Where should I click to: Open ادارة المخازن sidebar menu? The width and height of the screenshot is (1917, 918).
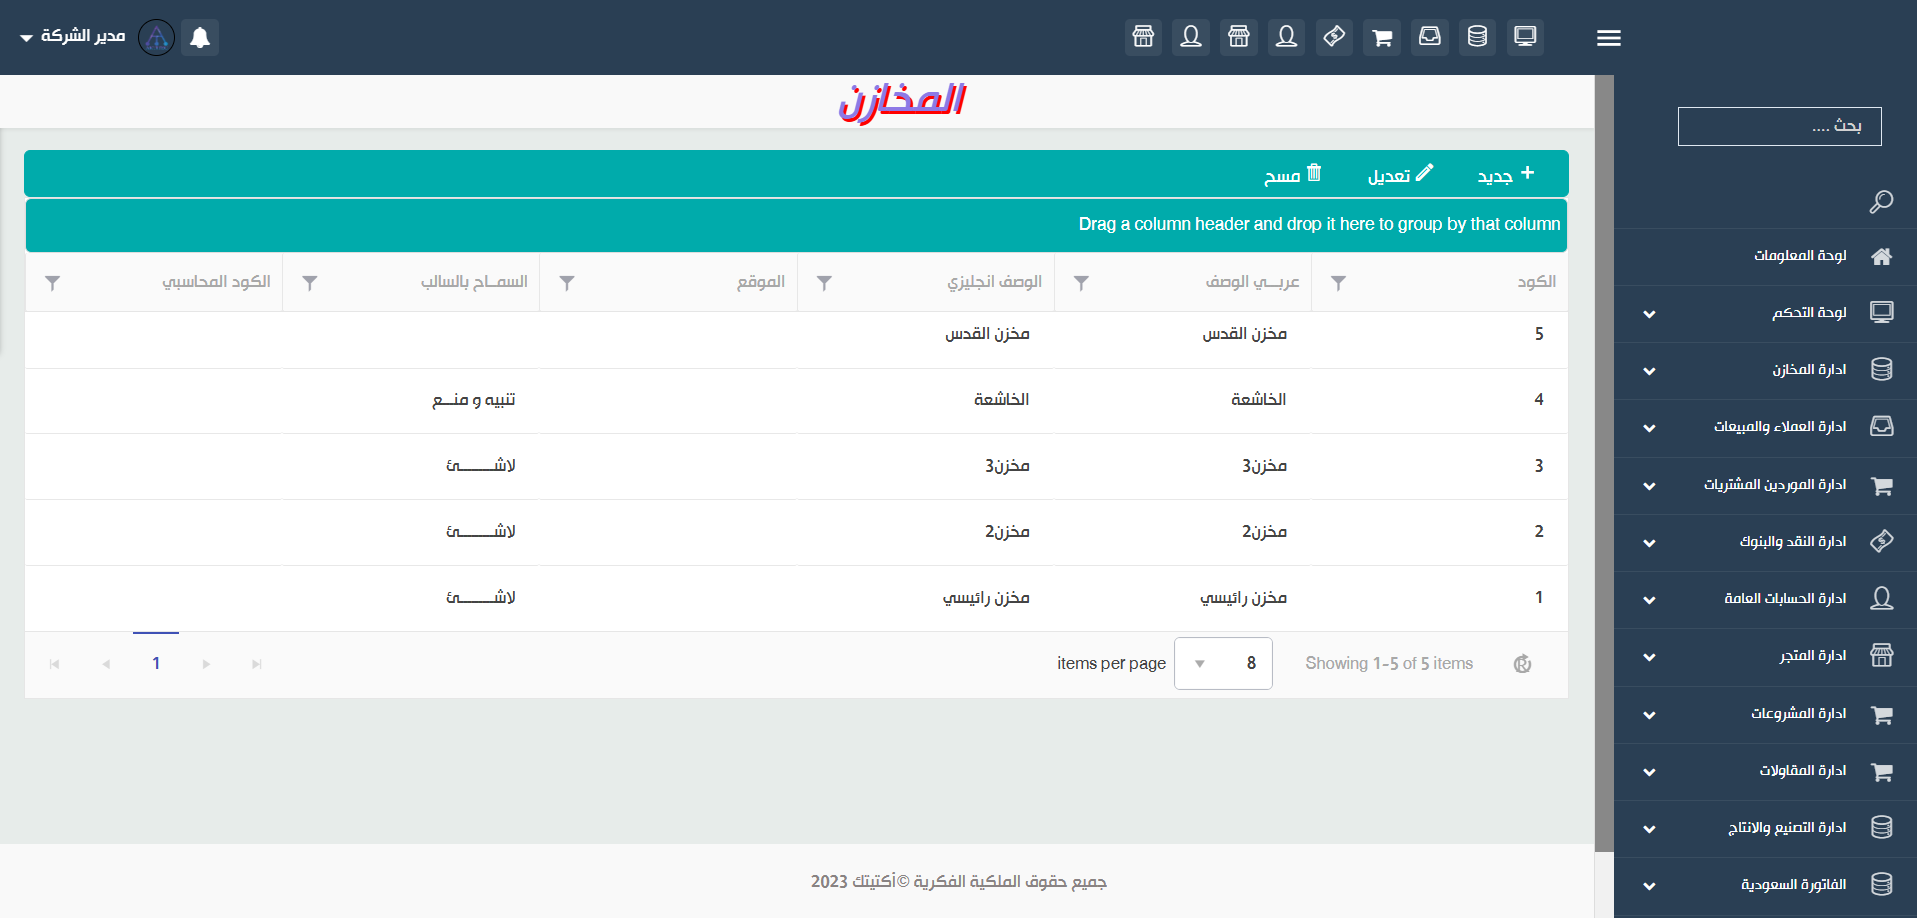coord(1765,370)
